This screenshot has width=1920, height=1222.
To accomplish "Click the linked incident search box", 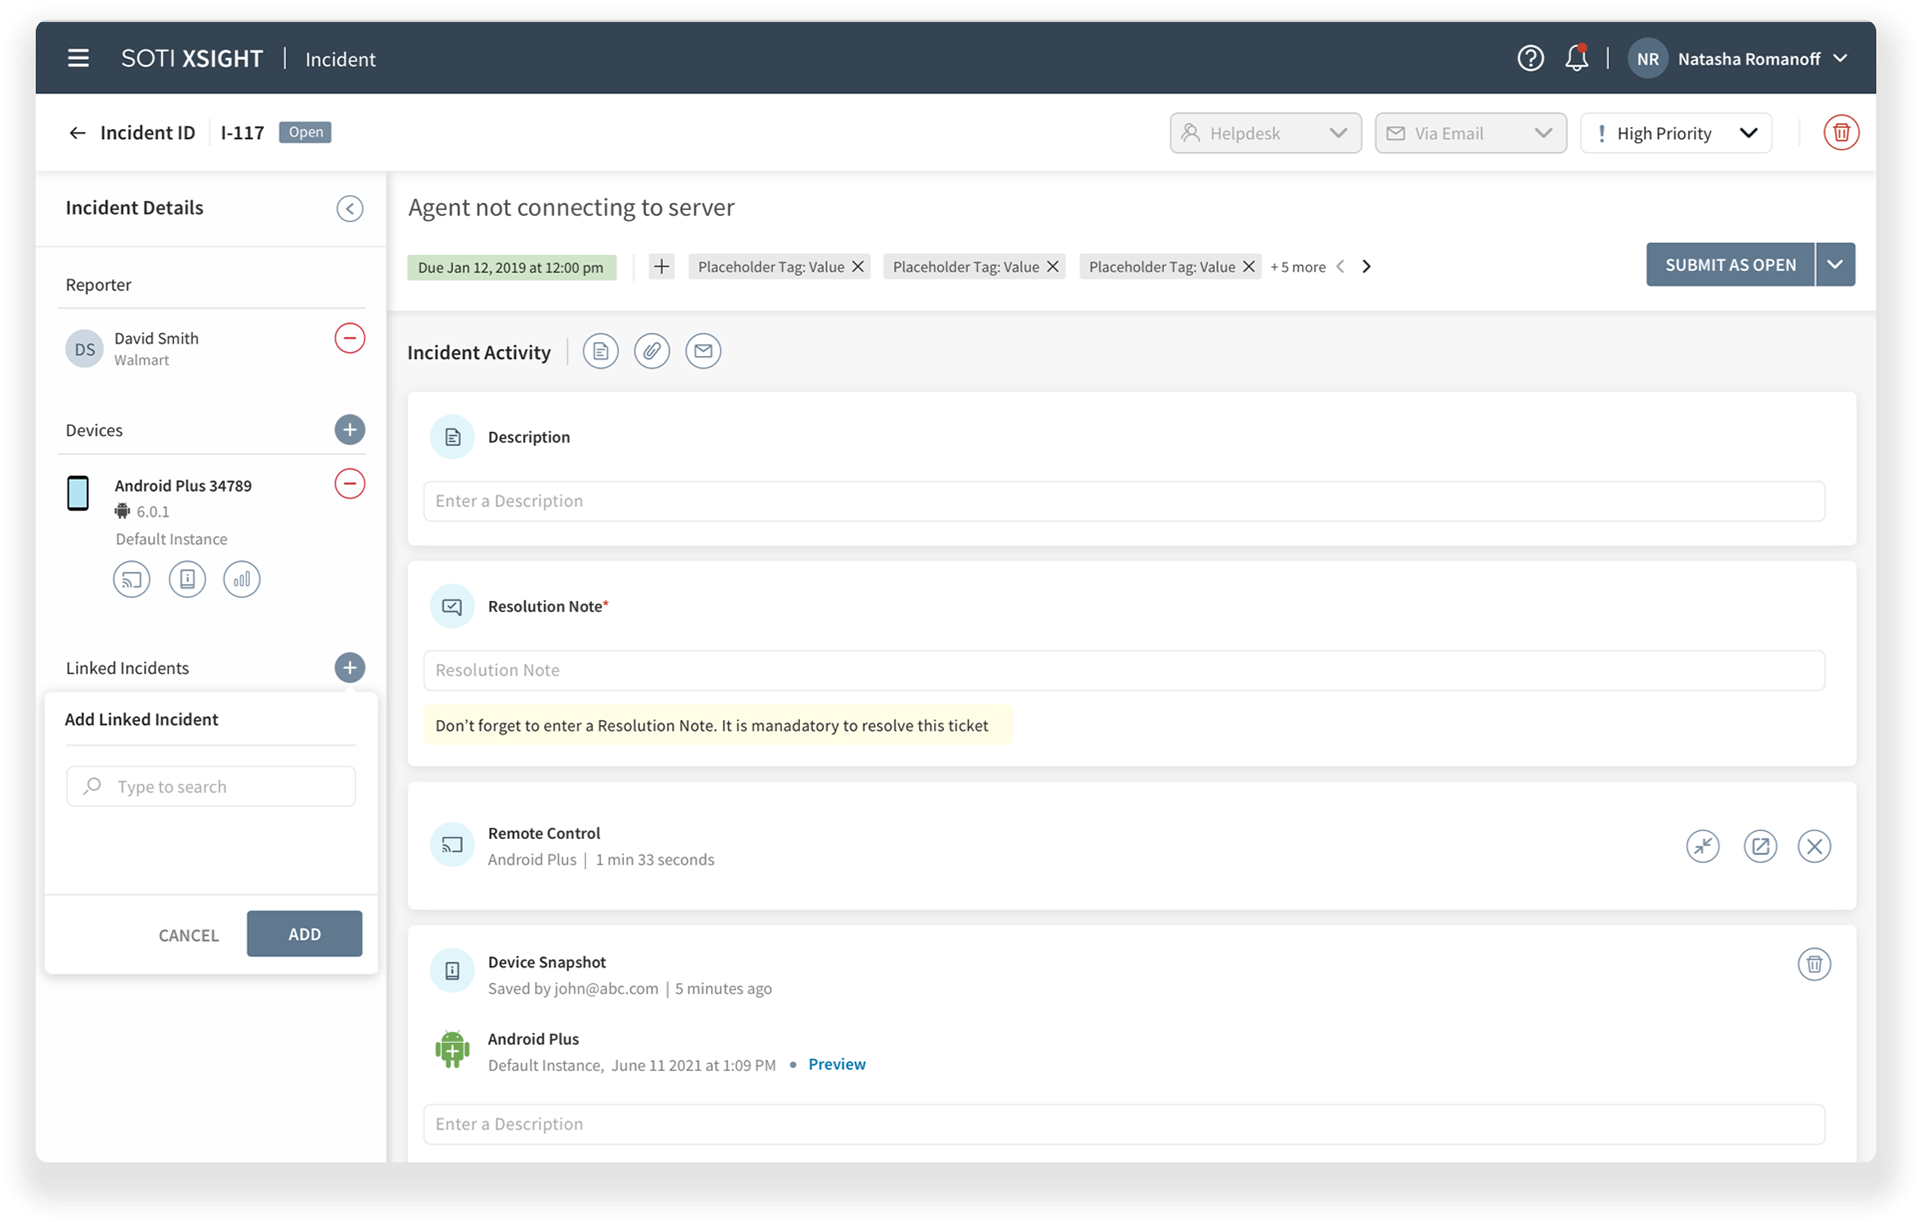I will [211, 786].
